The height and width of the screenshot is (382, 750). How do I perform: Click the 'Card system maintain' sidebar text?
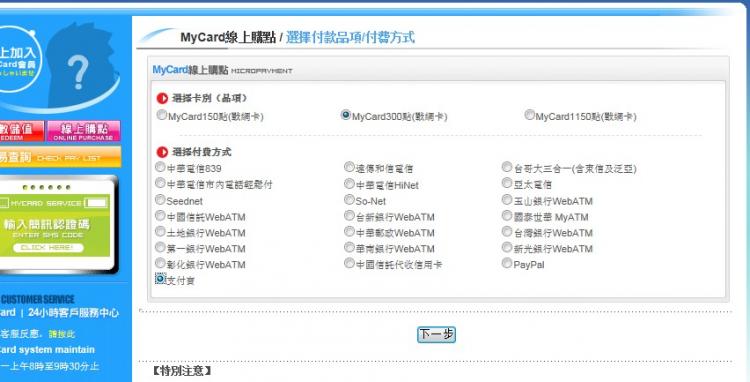coord(47,349)
